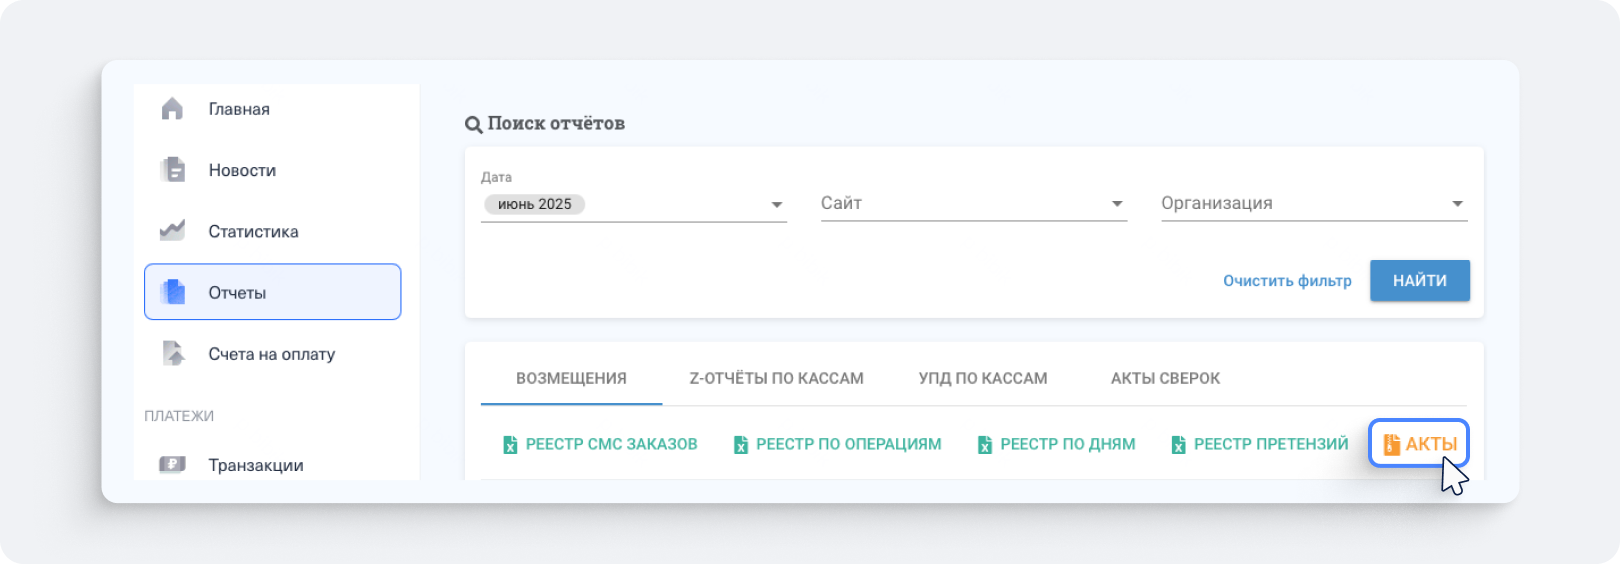The image size is (1620, 564).
Task: Click the blue Отчеты reports icon
Action: coord(173,292)
